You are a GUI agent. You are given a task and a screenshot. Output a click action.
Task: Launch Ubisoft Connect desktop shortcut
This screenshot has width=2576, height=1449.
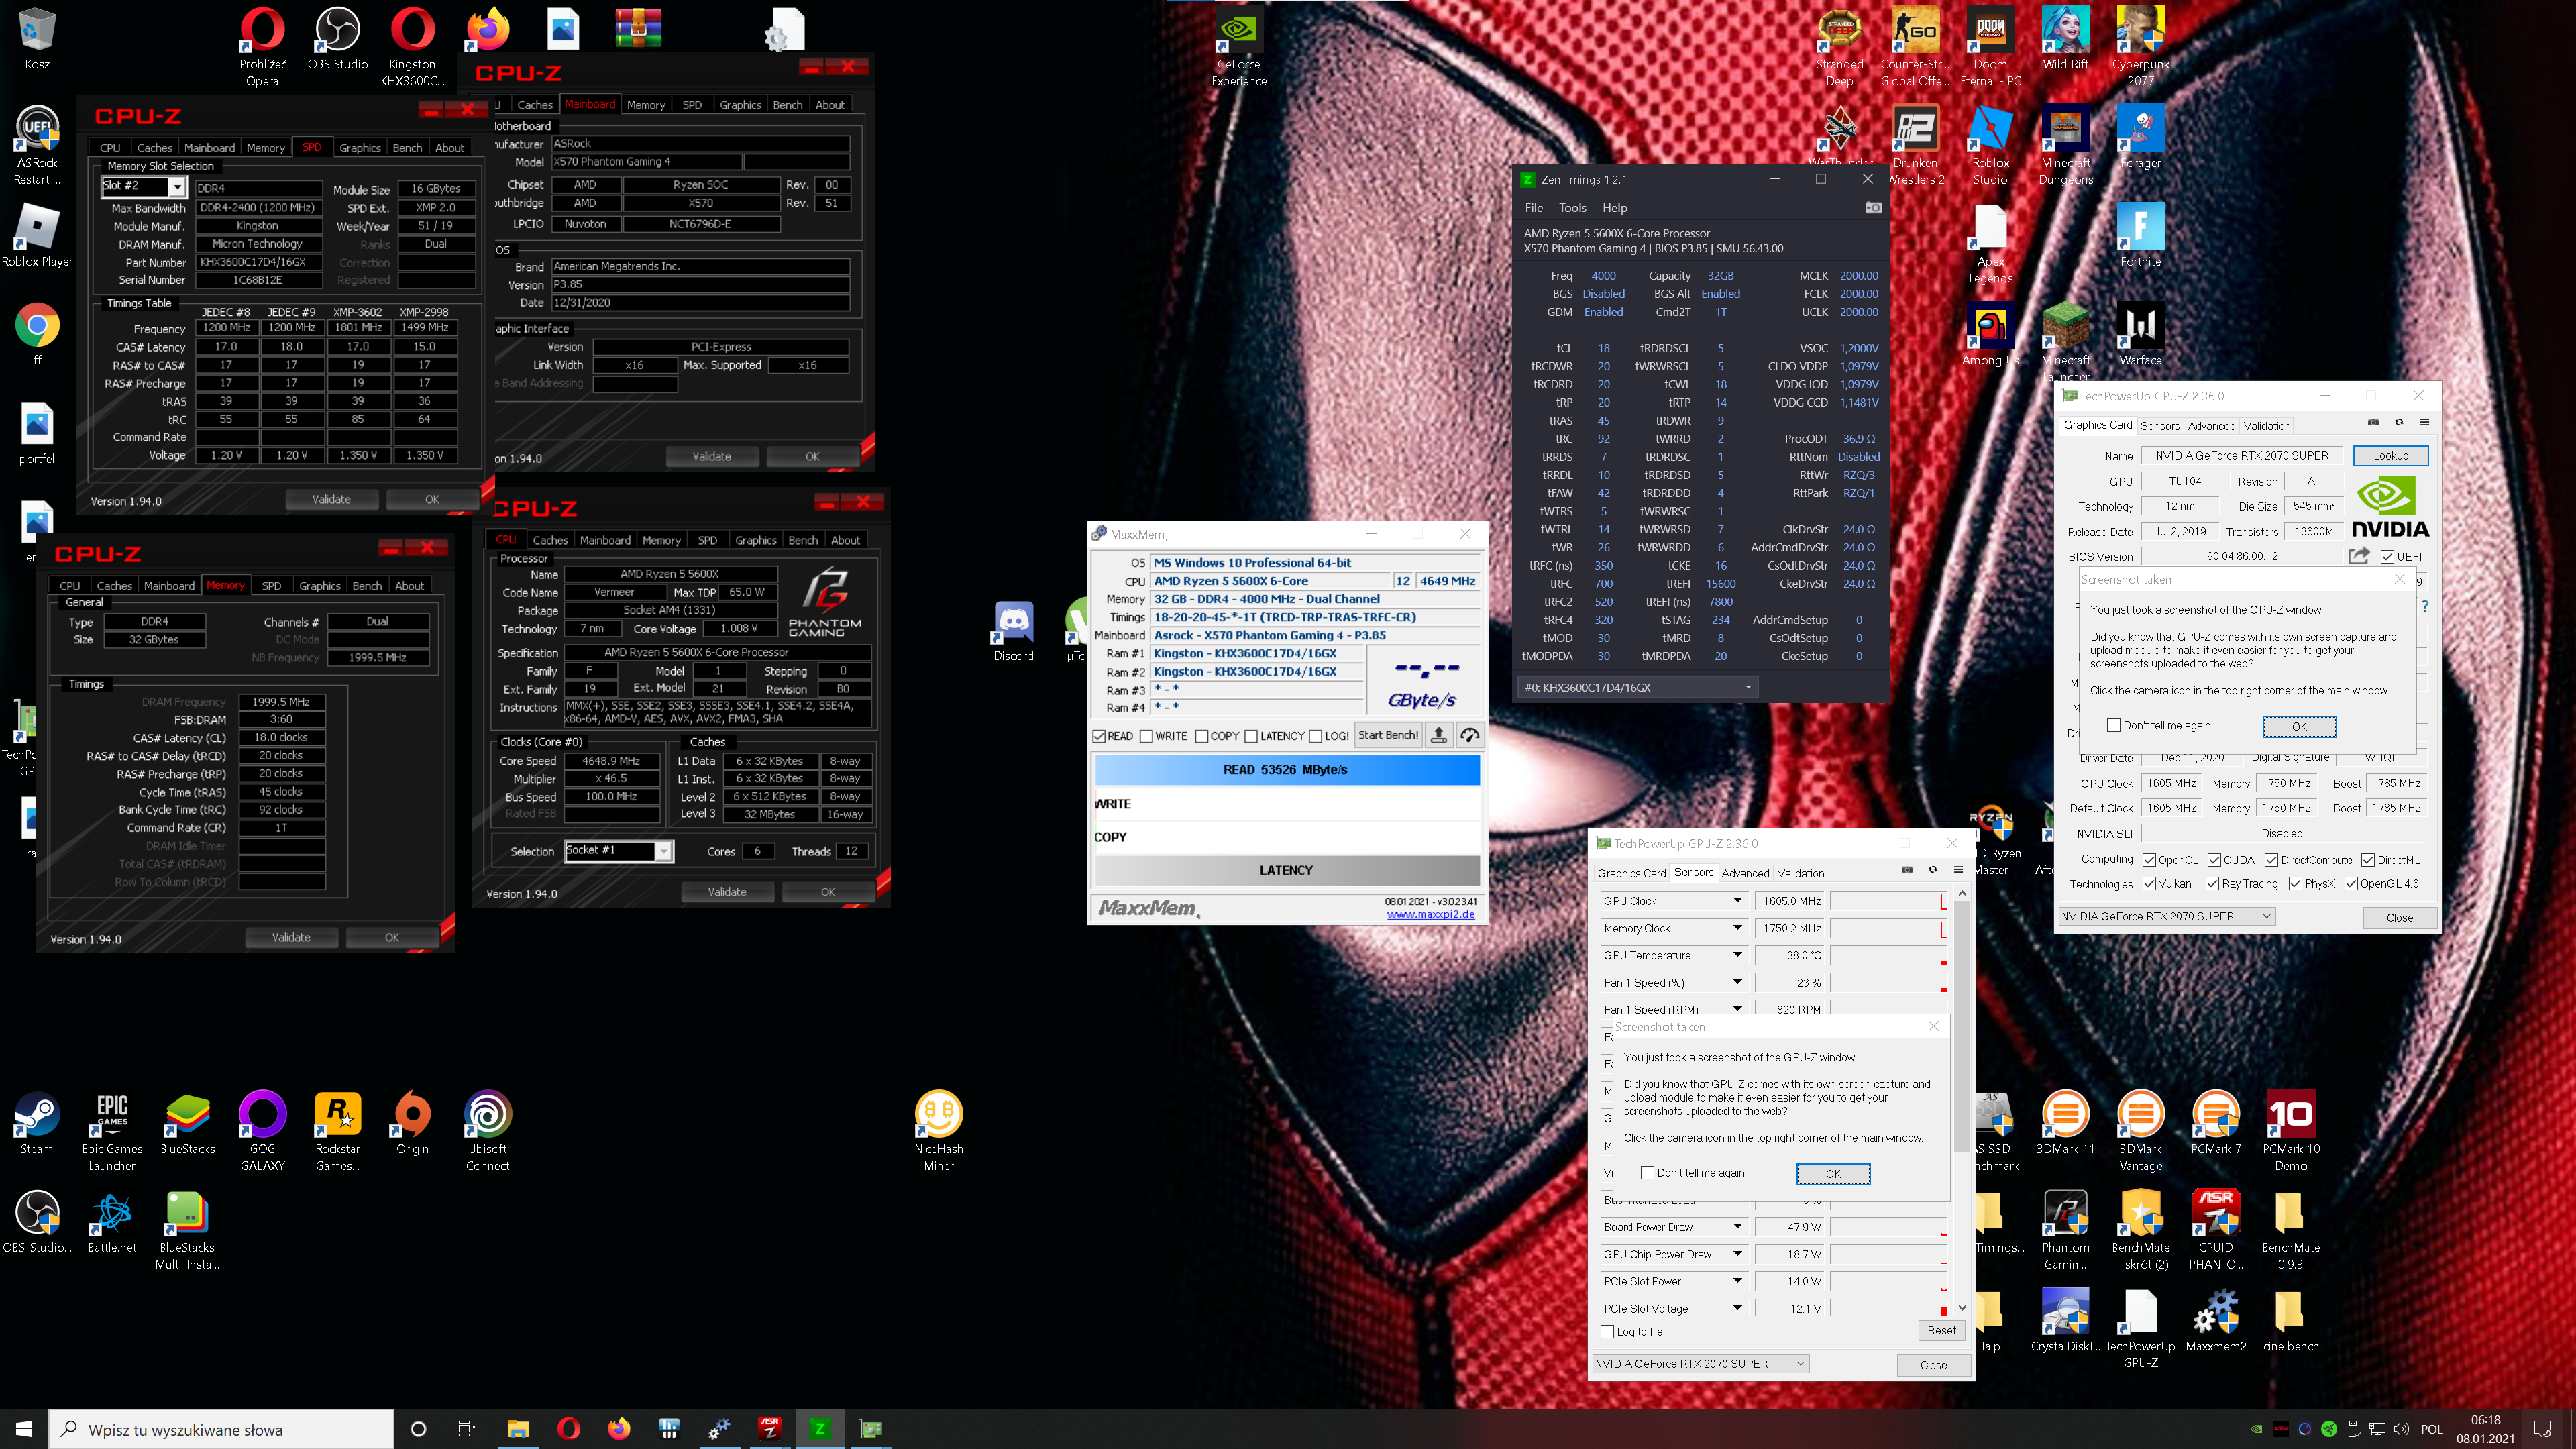click(x=487, y=1131)
